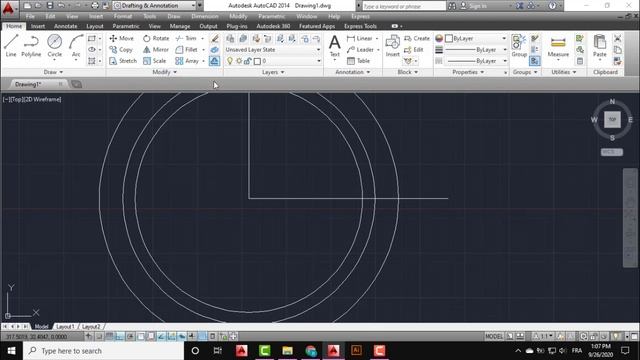
Task: Click the Group icon
Action: pos(519,45)
